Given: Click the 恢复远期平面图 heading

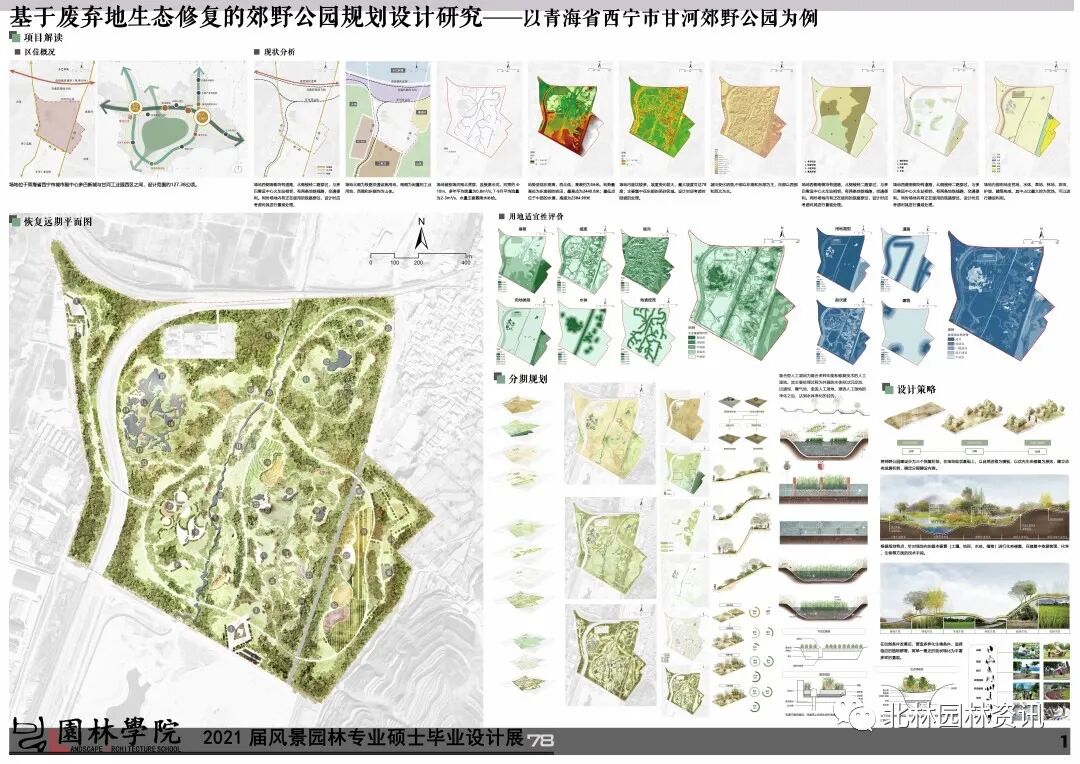Looking at the screenshot, I should click(58, 222).
